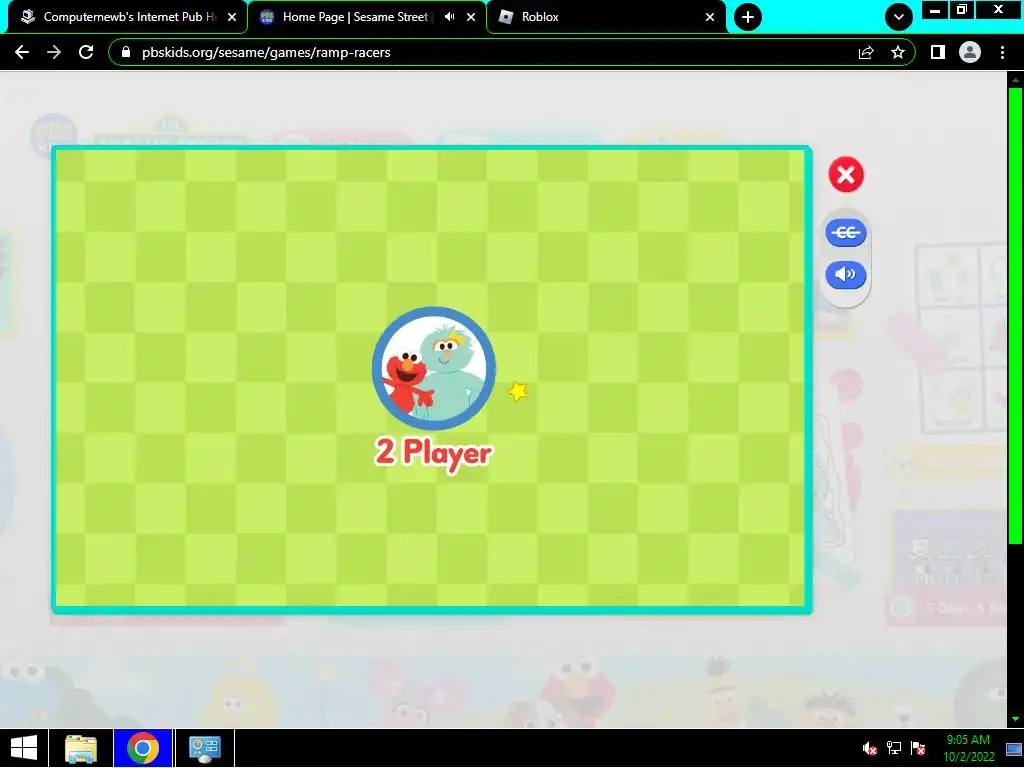
Task: Close the Sesame Street tab
Action: (x=471, y=17)
